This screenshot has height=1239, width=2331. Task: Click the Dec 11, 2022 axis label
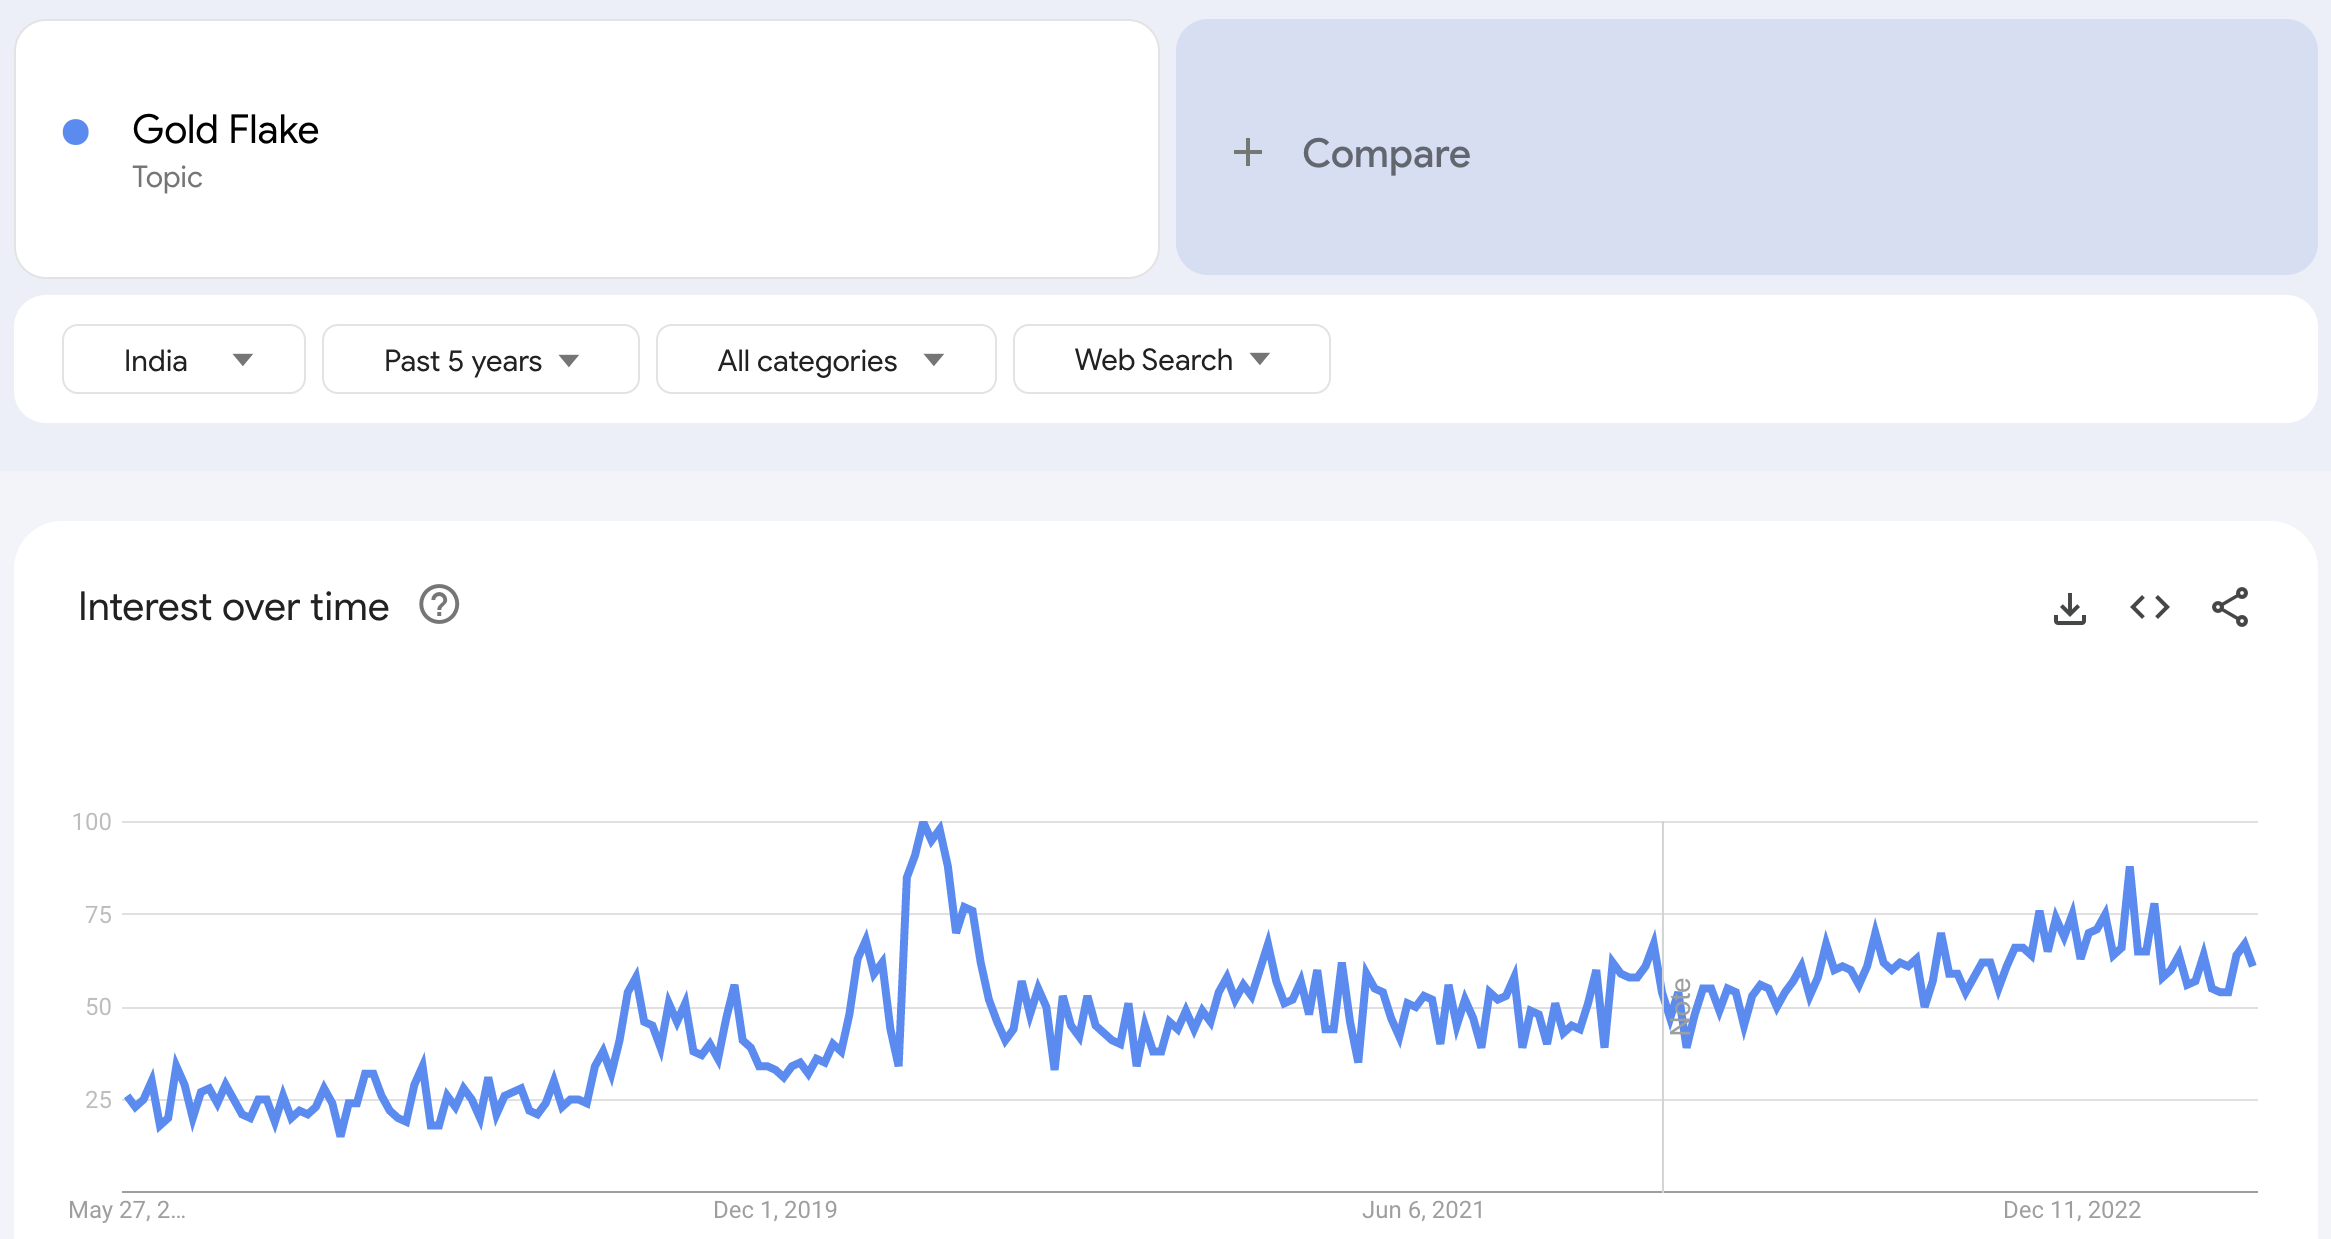[x=2072, y=1210]
